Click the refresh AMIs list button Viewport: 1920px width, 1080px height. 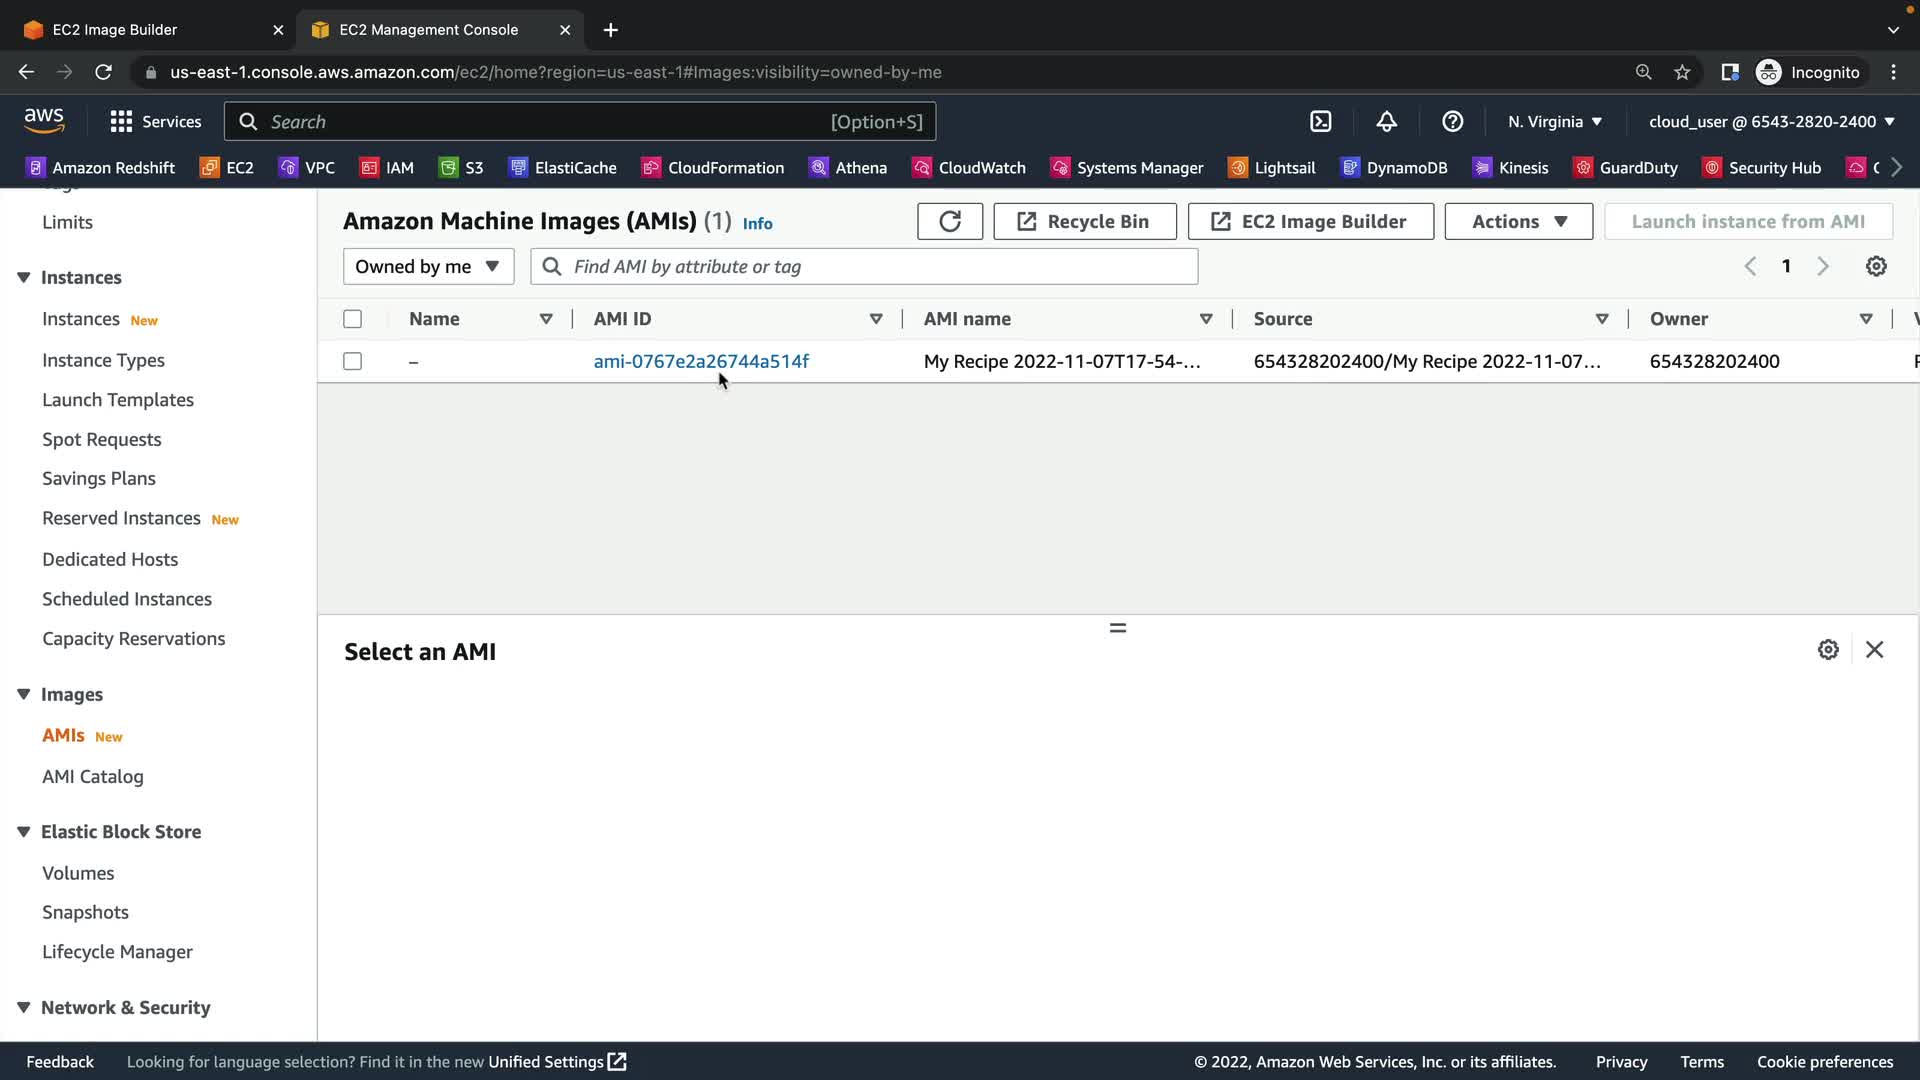pos(949,221)
